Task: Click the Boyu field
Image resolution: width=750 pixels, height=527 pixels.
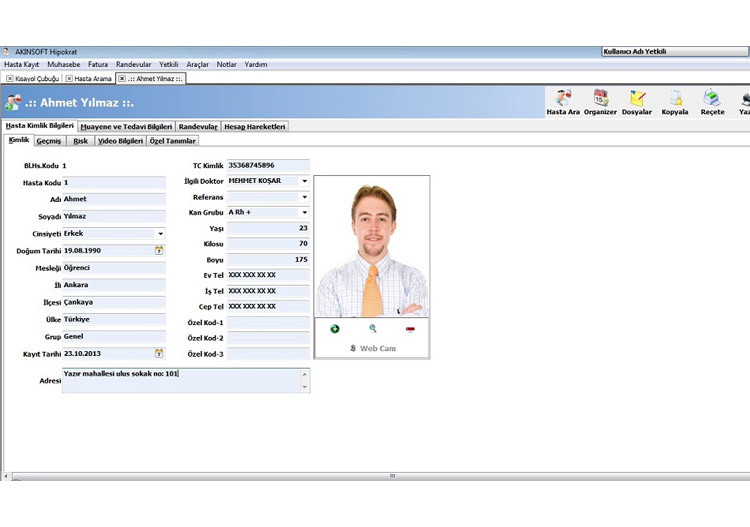Action: click(x=268, y=259)
